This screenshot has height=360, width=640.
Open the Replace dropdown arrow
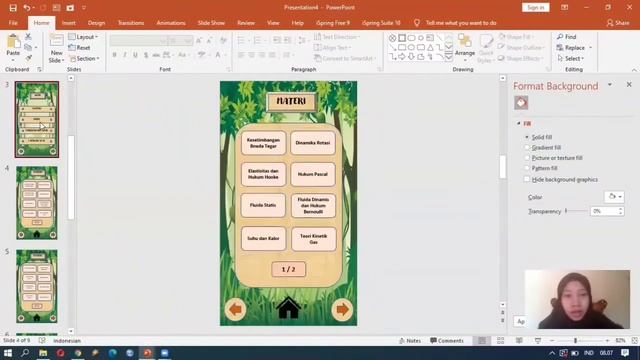[590, 48]
